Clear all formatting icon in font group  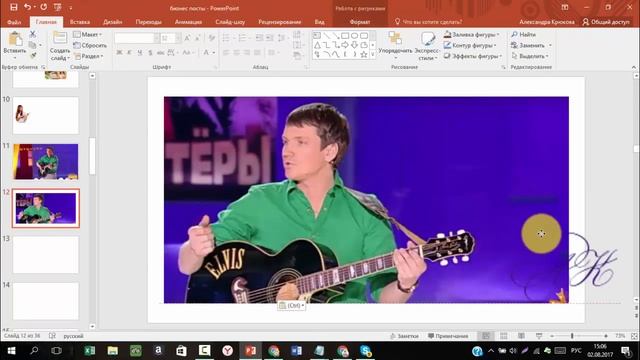(211, 38)
